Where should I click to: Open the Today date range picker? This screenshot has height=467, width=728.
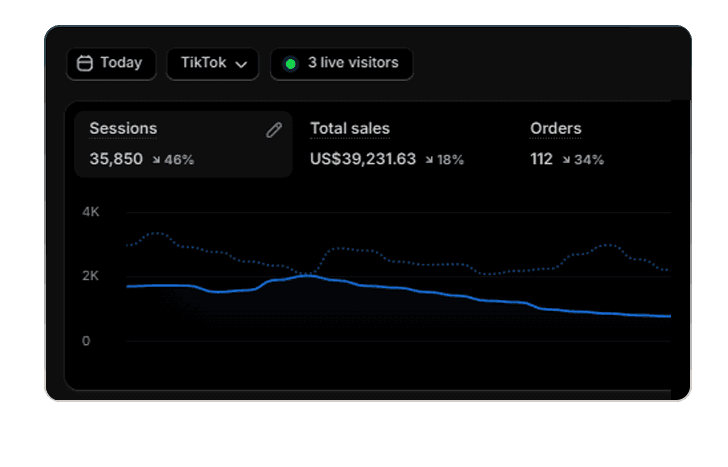click(x=111, y=64)
